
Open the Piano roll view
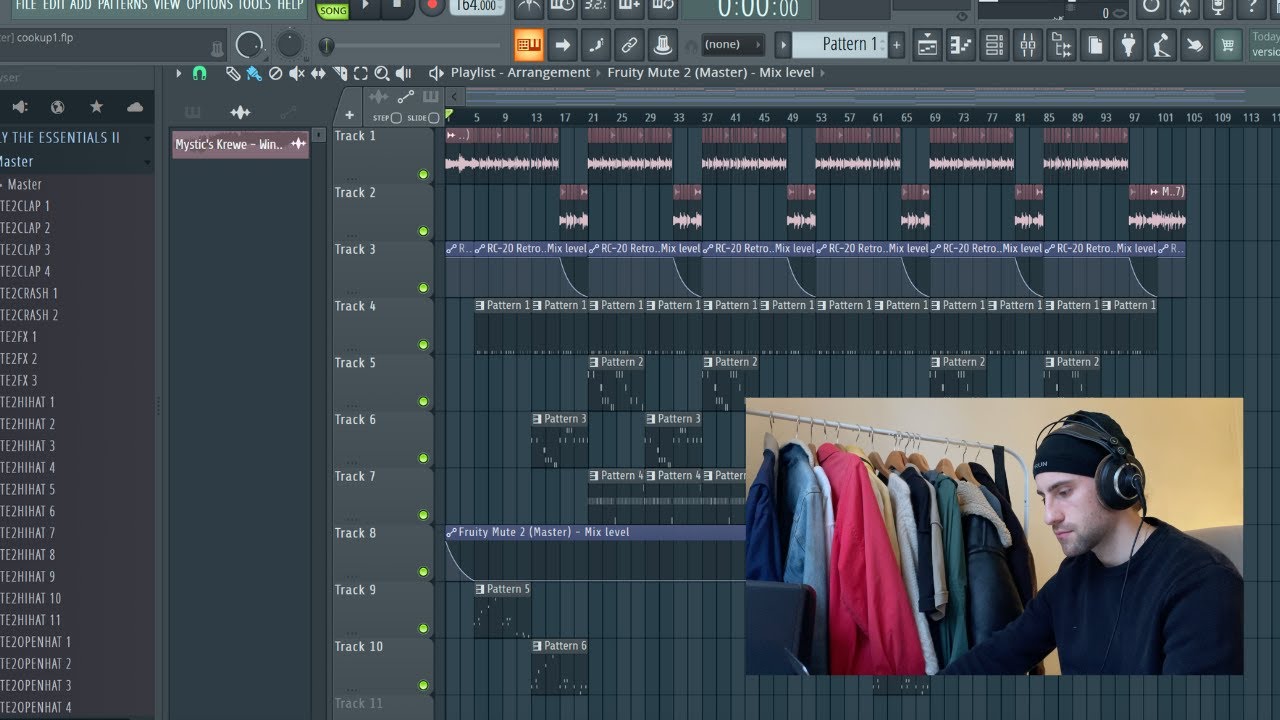pyautogui.click(x=961, y=44)
